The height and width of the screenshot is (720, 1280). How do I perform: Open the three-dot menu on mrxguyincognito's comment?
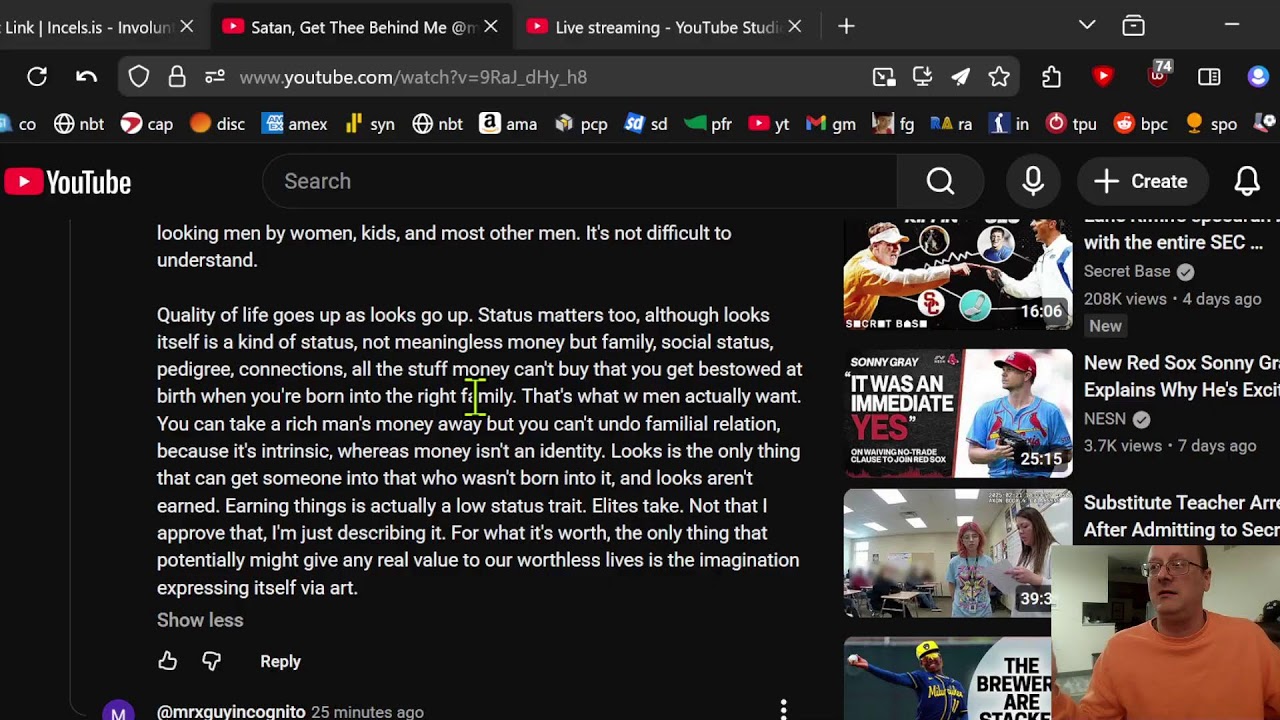coord(783,709)
